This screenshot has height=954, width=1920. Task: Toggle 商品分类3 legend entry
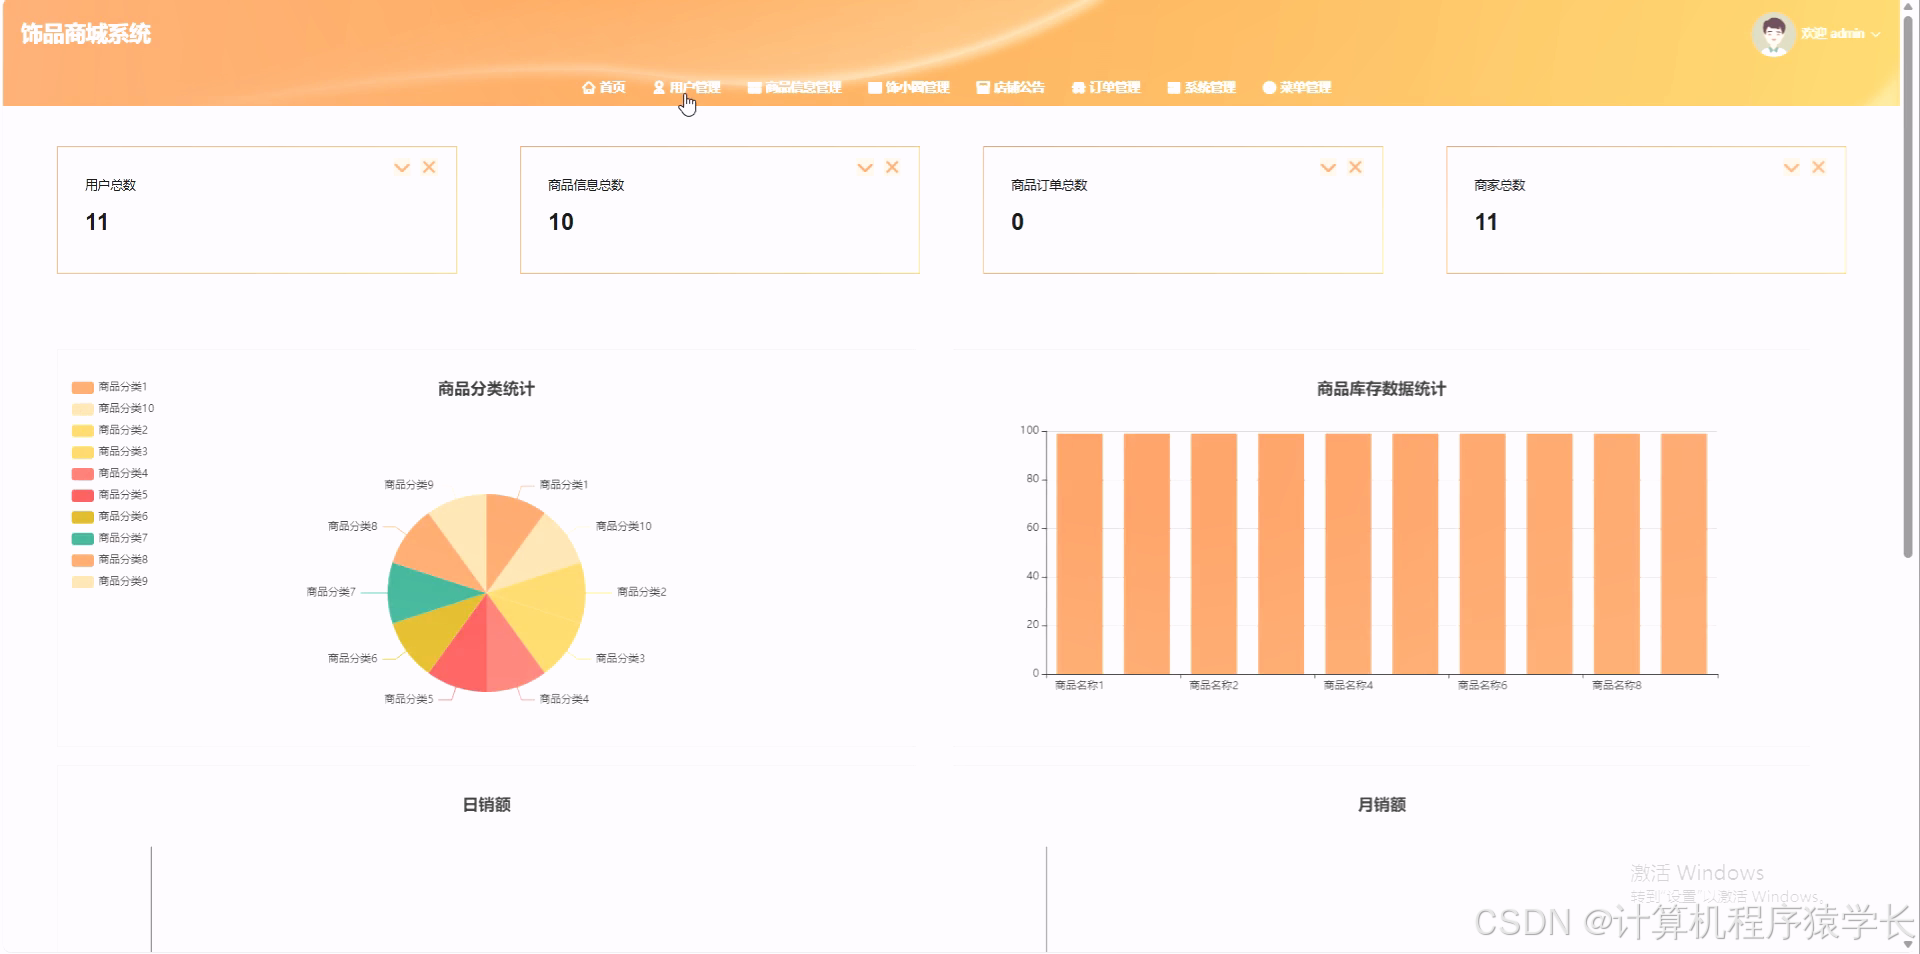tap(110, 452)
